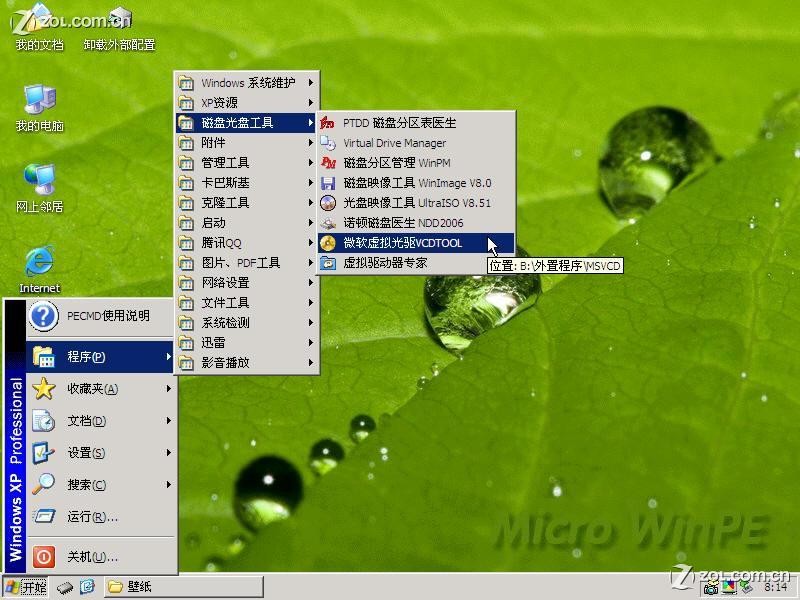Launch WinPM partition manager
The image size is (800, 600).
coord(393,162)
